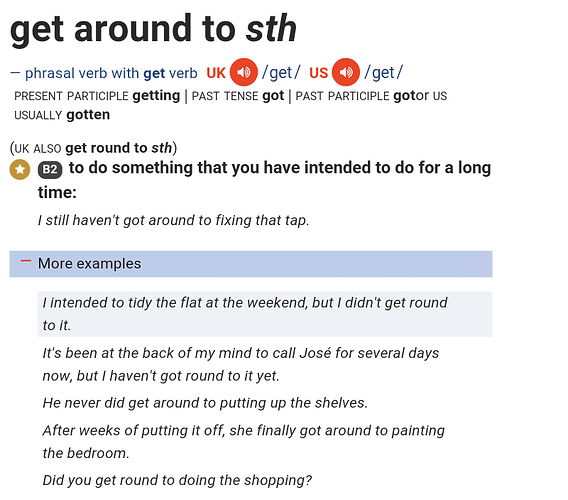This screenshot has width=568, height=500.
Task: Click the example sentence about fixing that tap
Action: tap(174, 220)
